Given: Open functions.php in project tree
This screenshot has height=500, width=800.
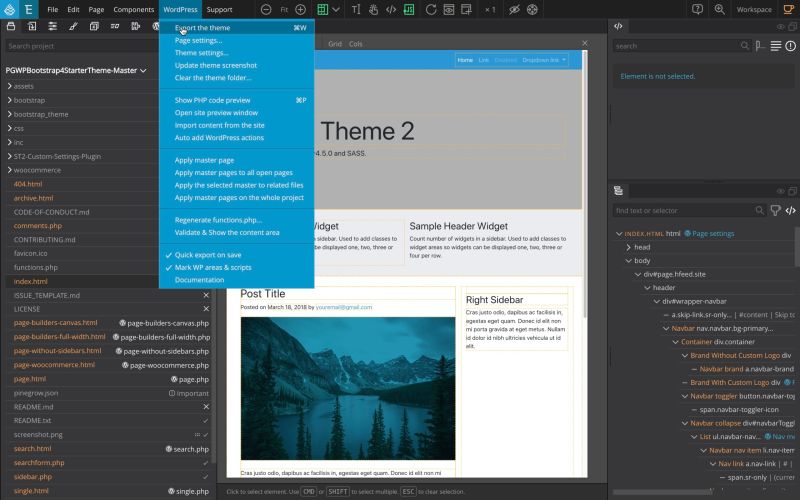Looking at the screenshot, I should click(35, 267).
